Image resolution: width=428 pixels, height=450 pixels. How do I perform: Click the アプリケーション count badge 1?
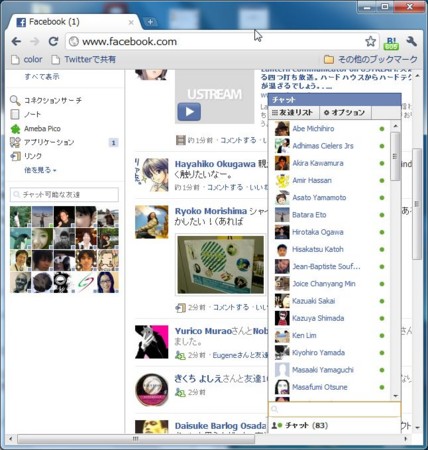114,143
